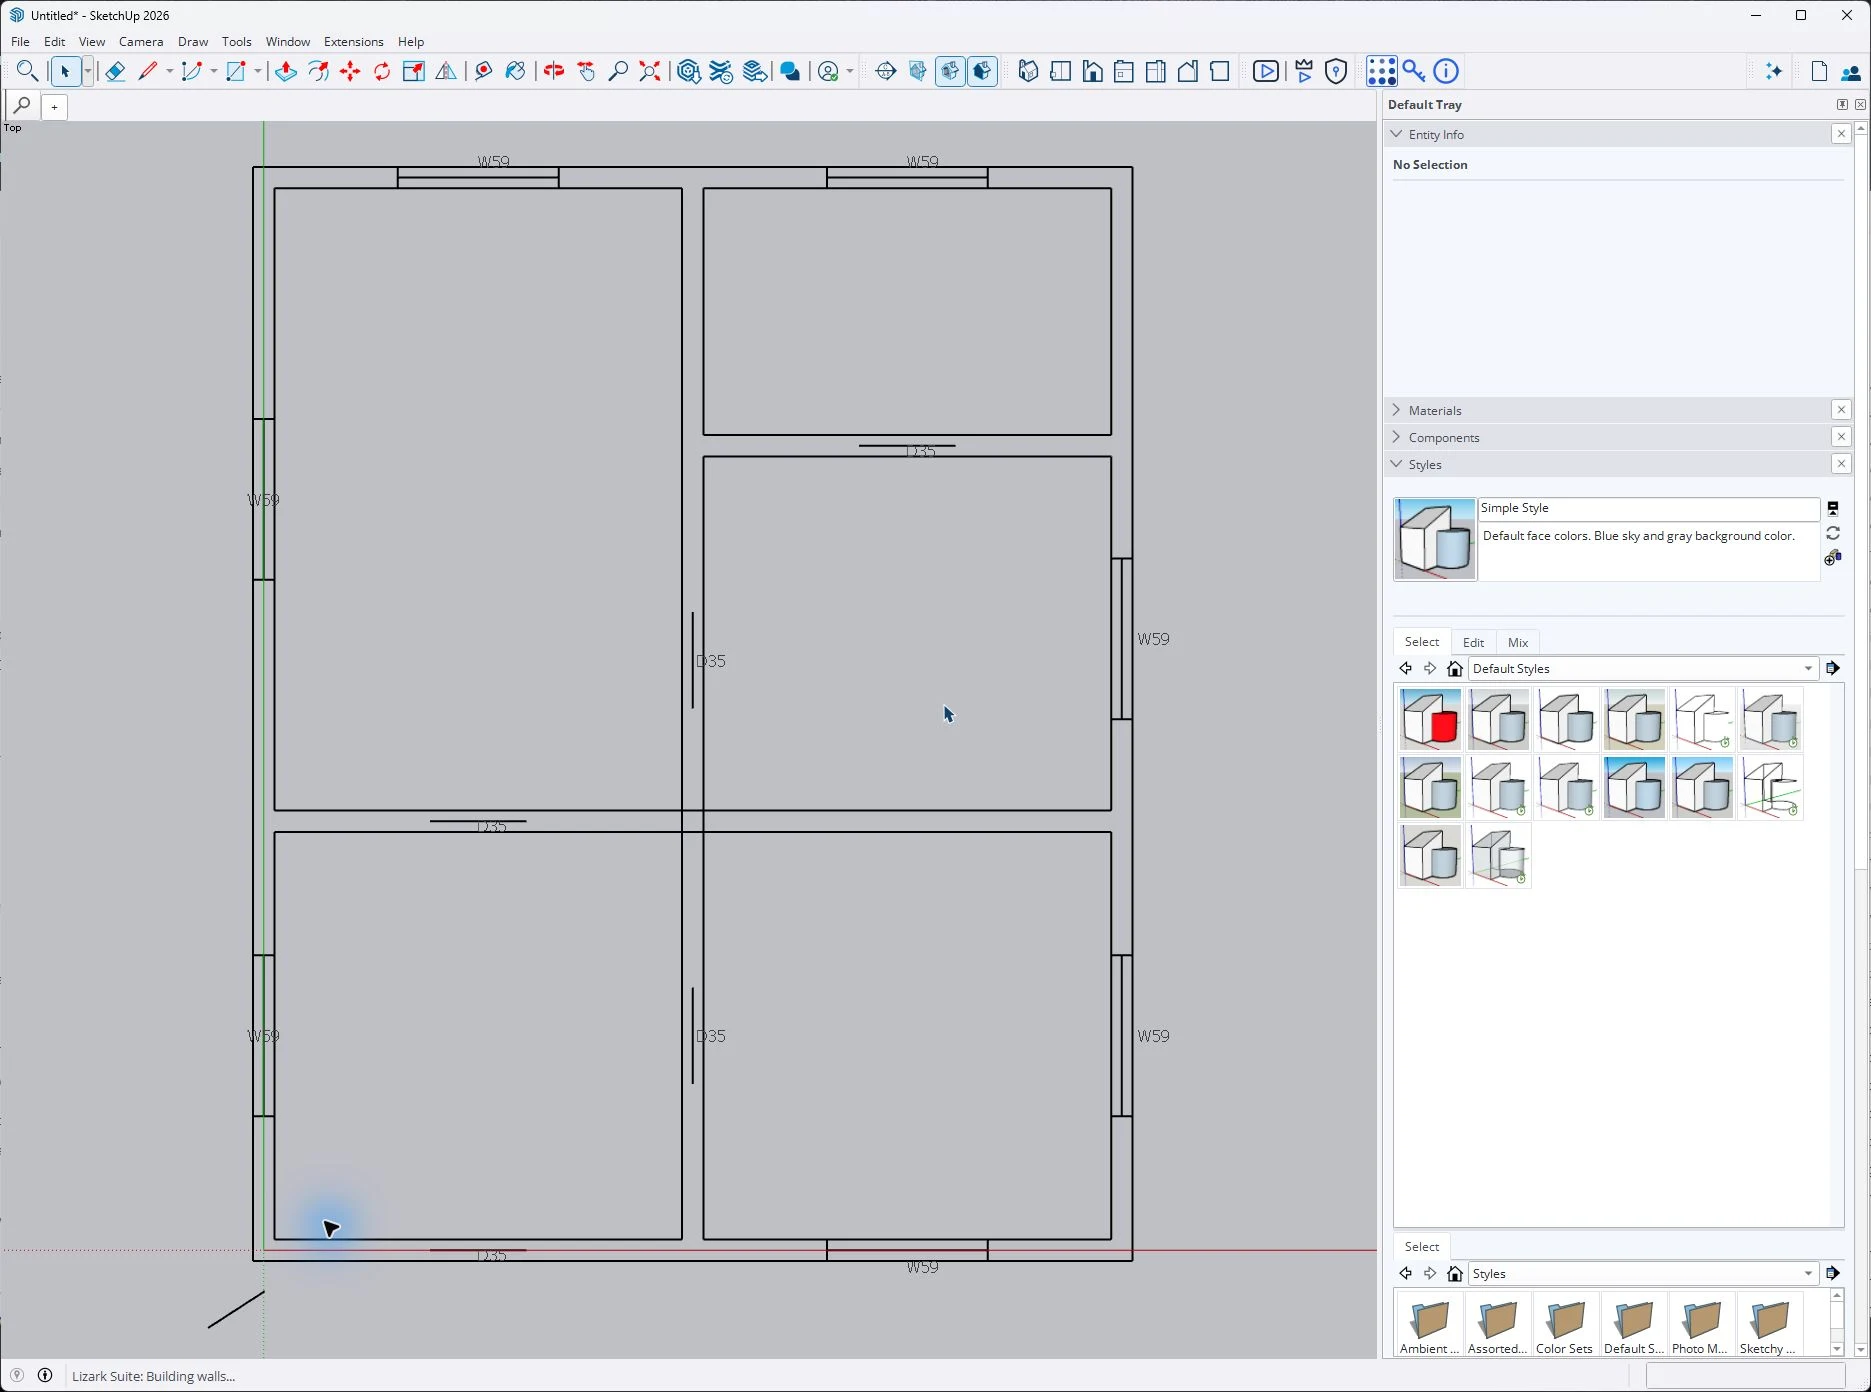
Task: Switch to Front view house icon
Action: (x=1092, y=71)
